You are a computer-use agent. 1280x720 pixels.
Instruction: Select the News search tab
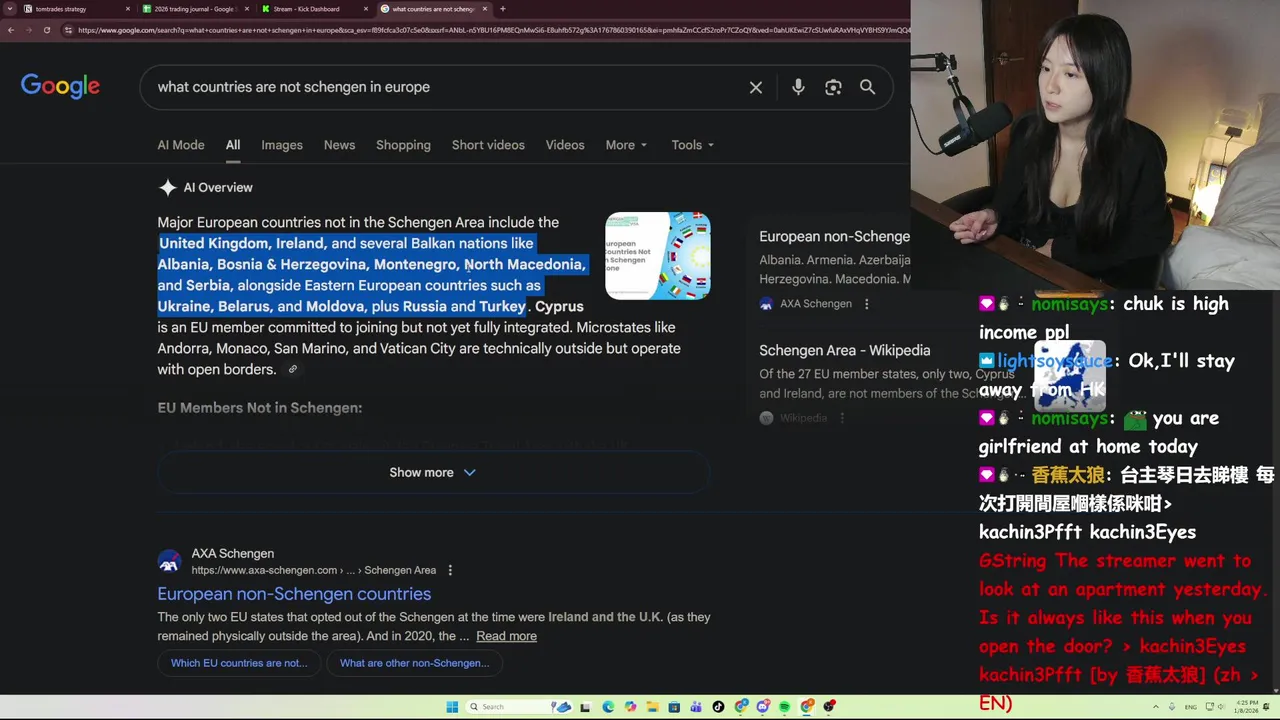click(x=339, y=145)
